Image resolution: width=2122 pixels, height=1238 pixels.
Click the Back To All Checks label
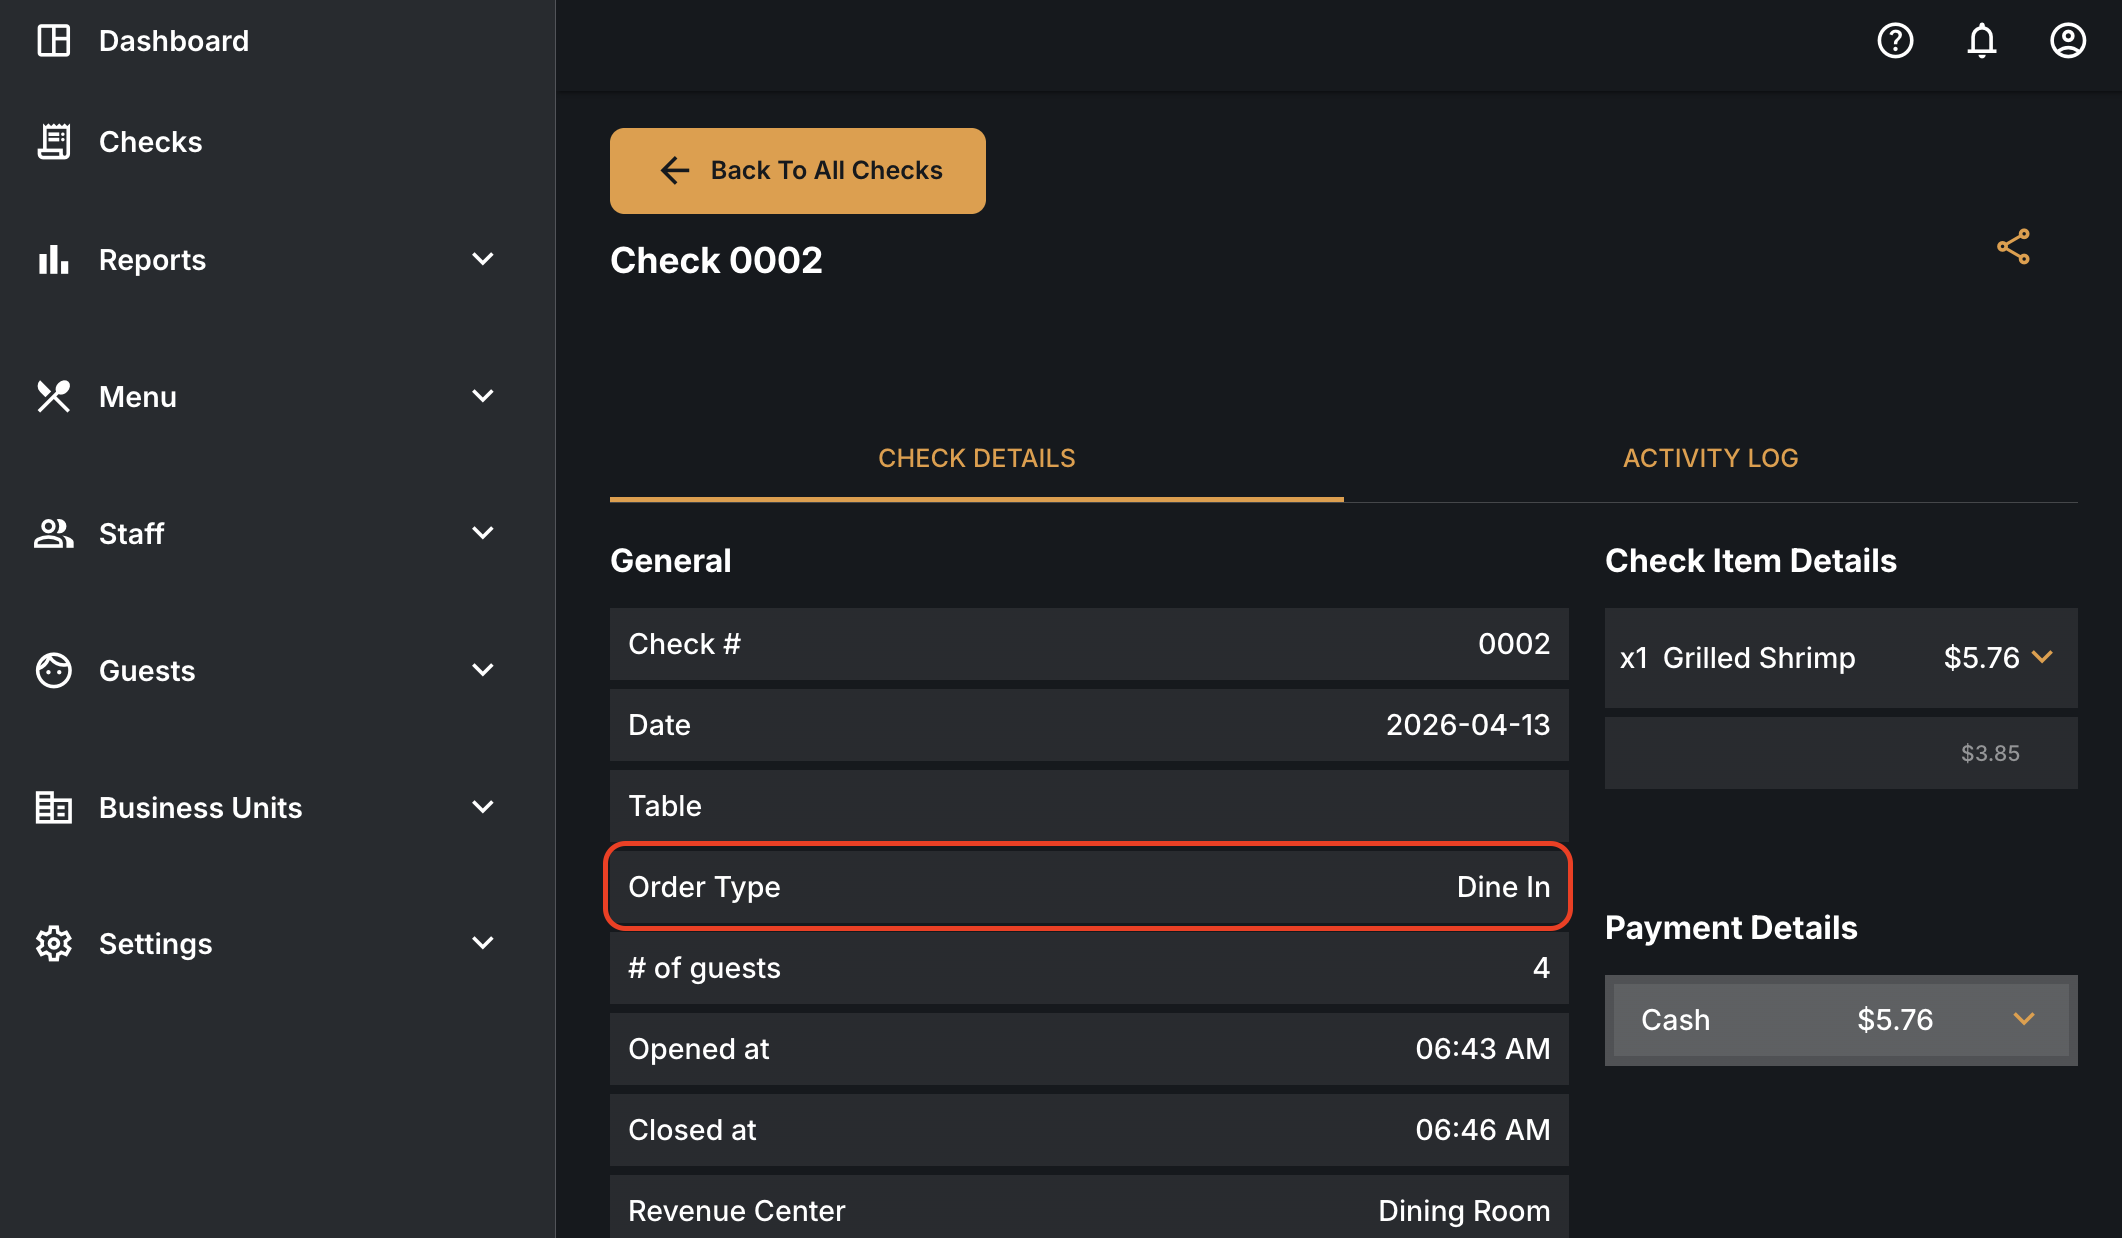pyautogui.click(x=826, y=171)
